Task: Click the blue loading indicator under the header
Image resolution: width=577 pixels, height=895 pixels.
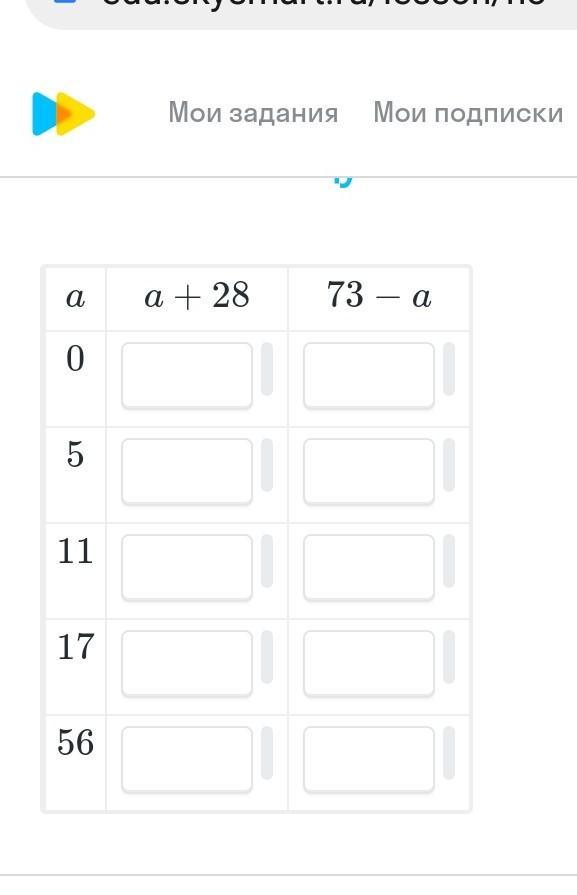Action: click(343, 182)
